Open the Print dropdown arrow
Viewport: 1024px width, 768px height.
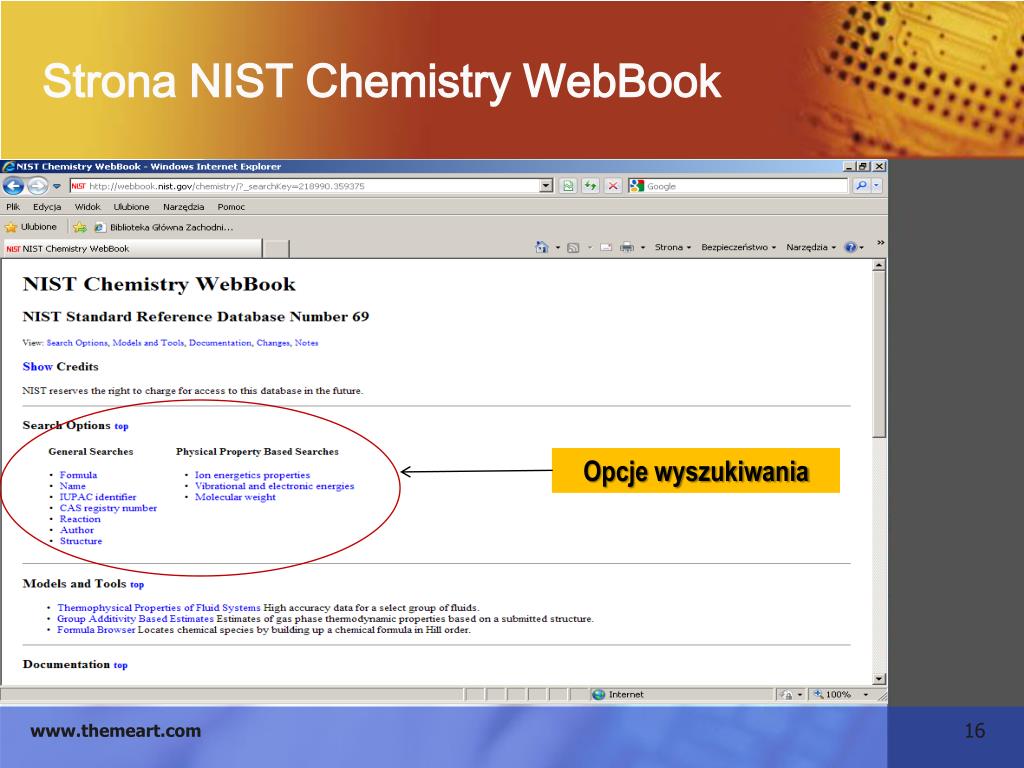(x=643, y=248)
